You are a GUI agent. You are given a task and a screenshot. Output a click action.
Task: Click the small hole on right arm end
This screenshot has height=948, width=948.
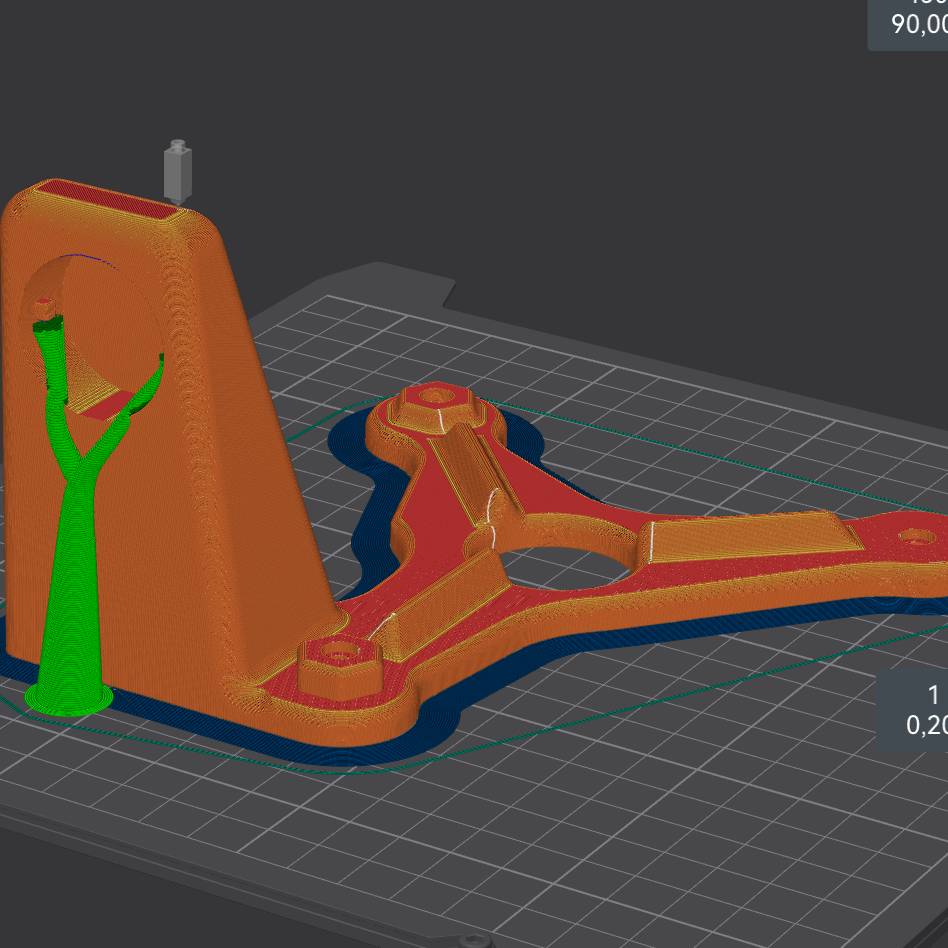[914, 537]
